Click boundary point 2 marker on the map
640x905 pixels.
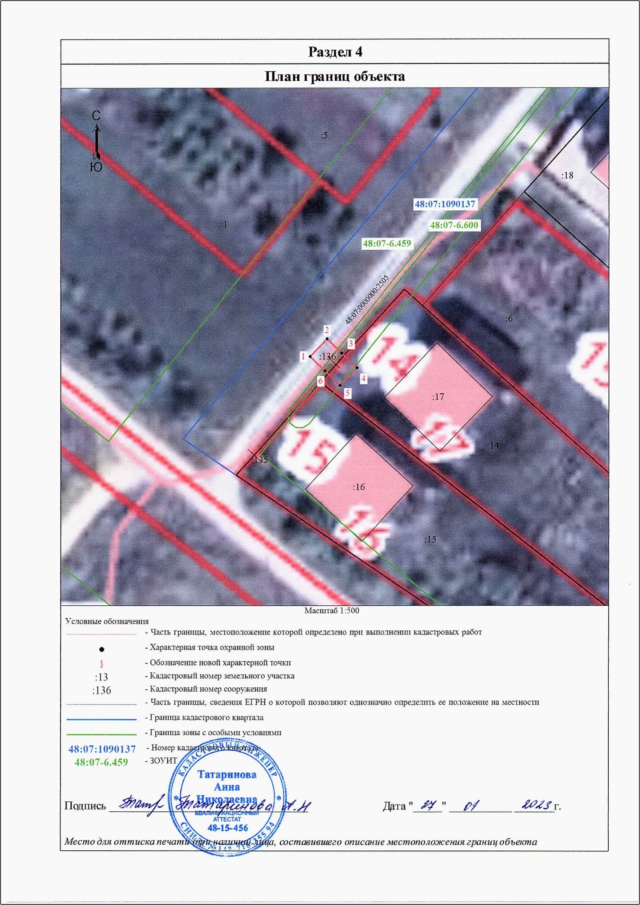pos(326,329)
